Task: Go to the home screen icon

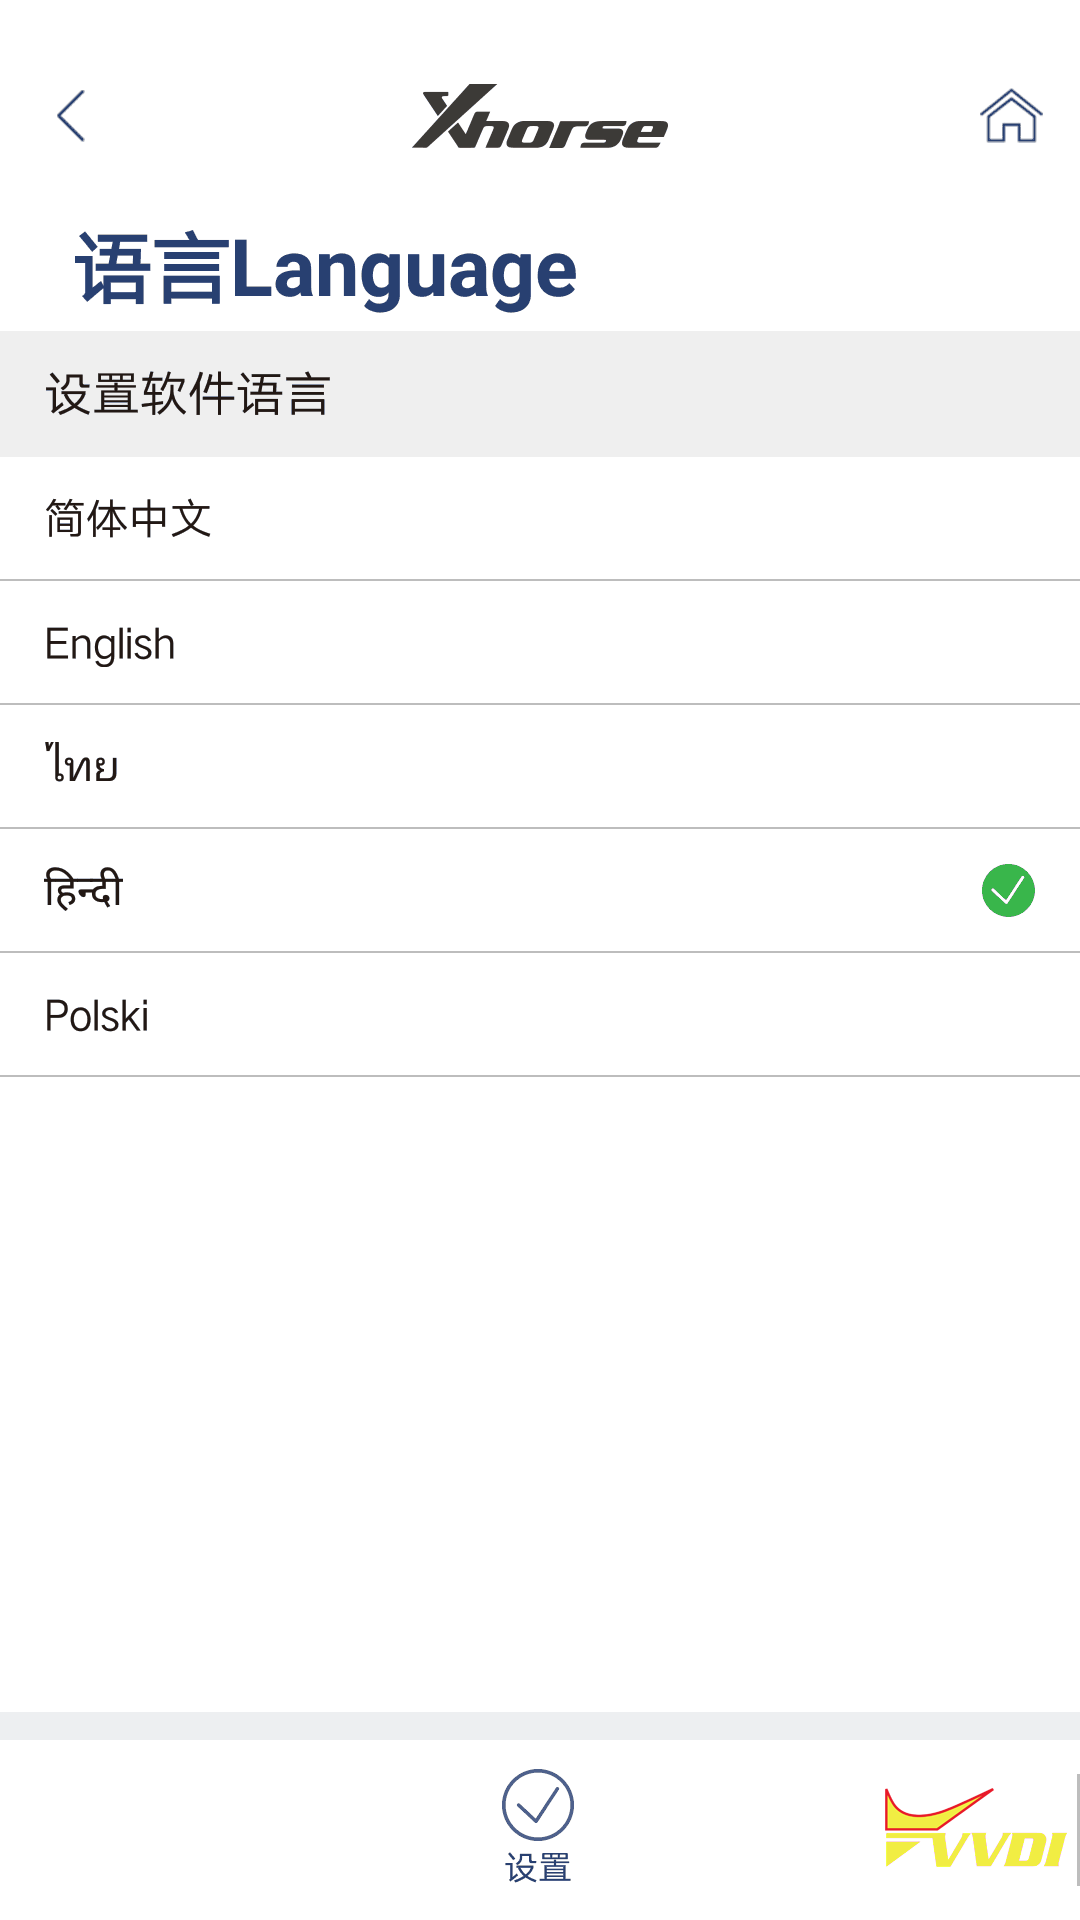Action: 1011,116
